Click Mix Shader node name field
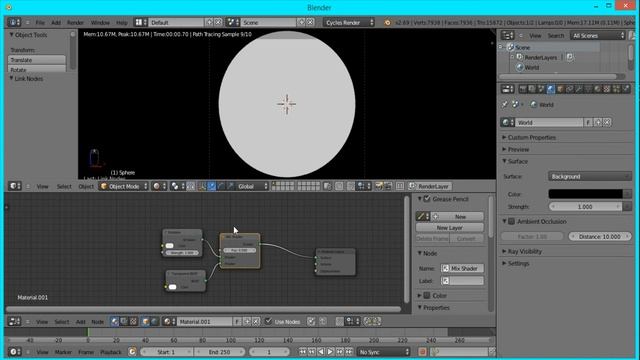Image resolution: width=640 pixels, height=360 pixels. [462, 269]
